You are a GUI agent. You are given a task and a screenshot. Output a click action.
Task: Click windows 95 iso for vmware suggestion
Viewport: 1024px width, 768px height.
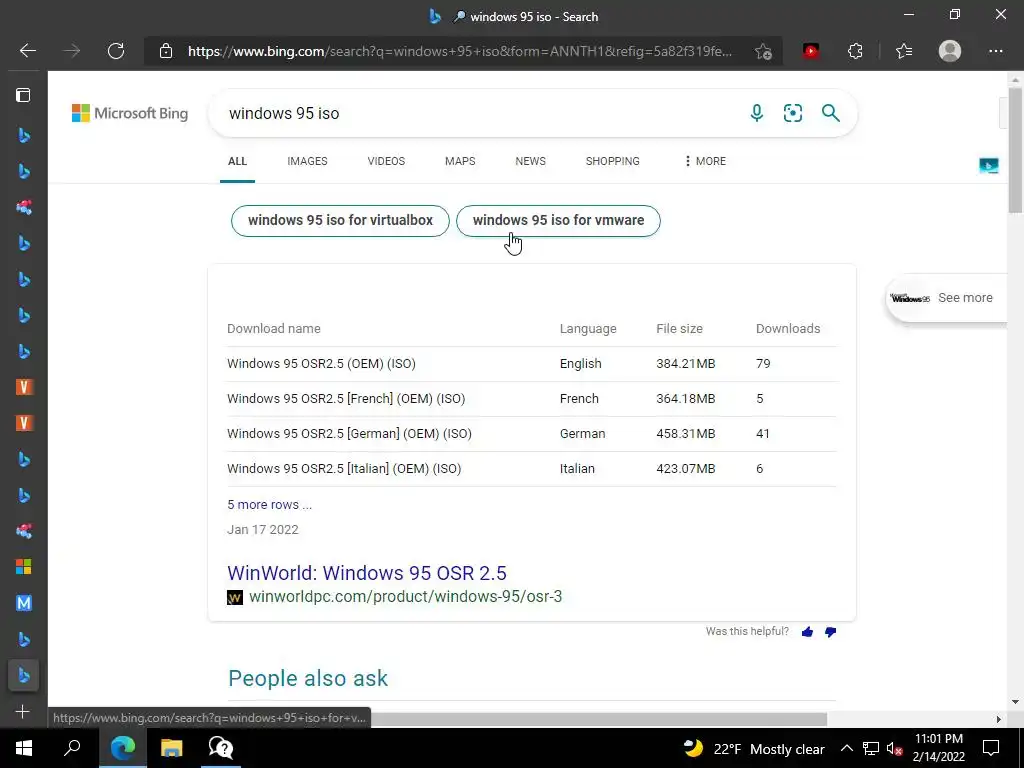558,221
